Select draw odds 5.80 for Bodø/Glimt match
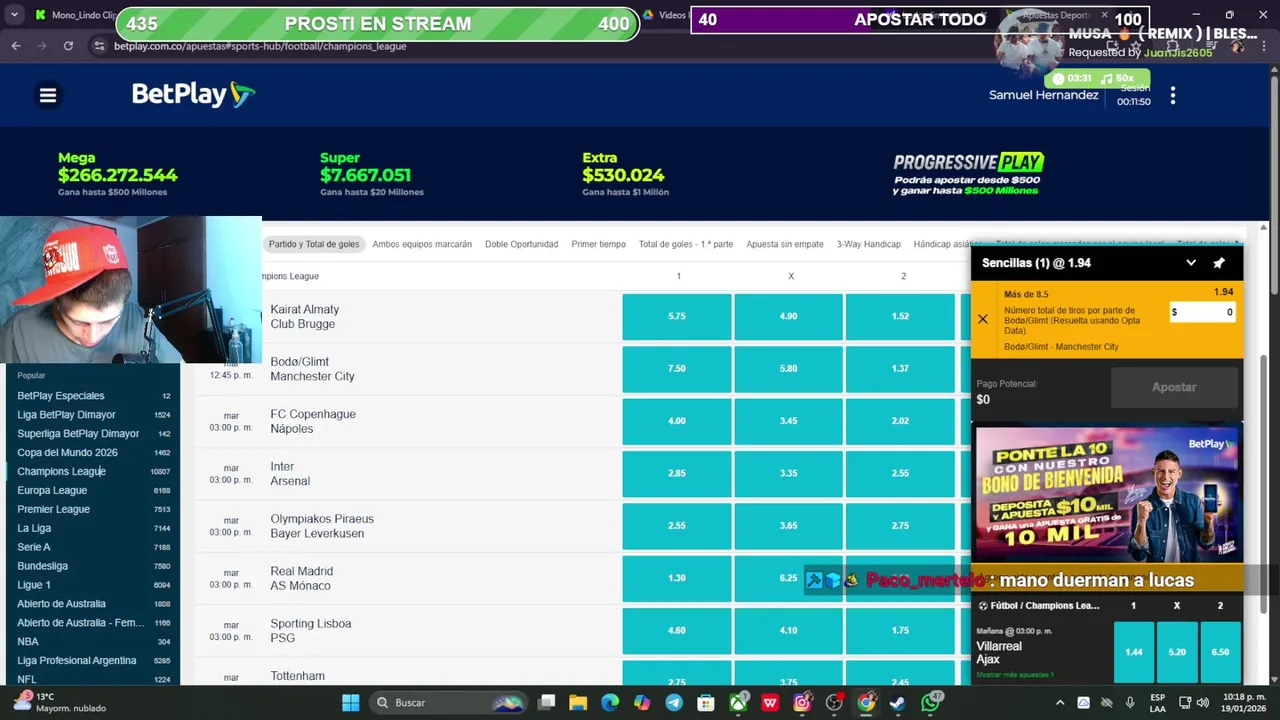Image resolution: width=1280 pixels, height=720 pixels. [x=788, y=368]
